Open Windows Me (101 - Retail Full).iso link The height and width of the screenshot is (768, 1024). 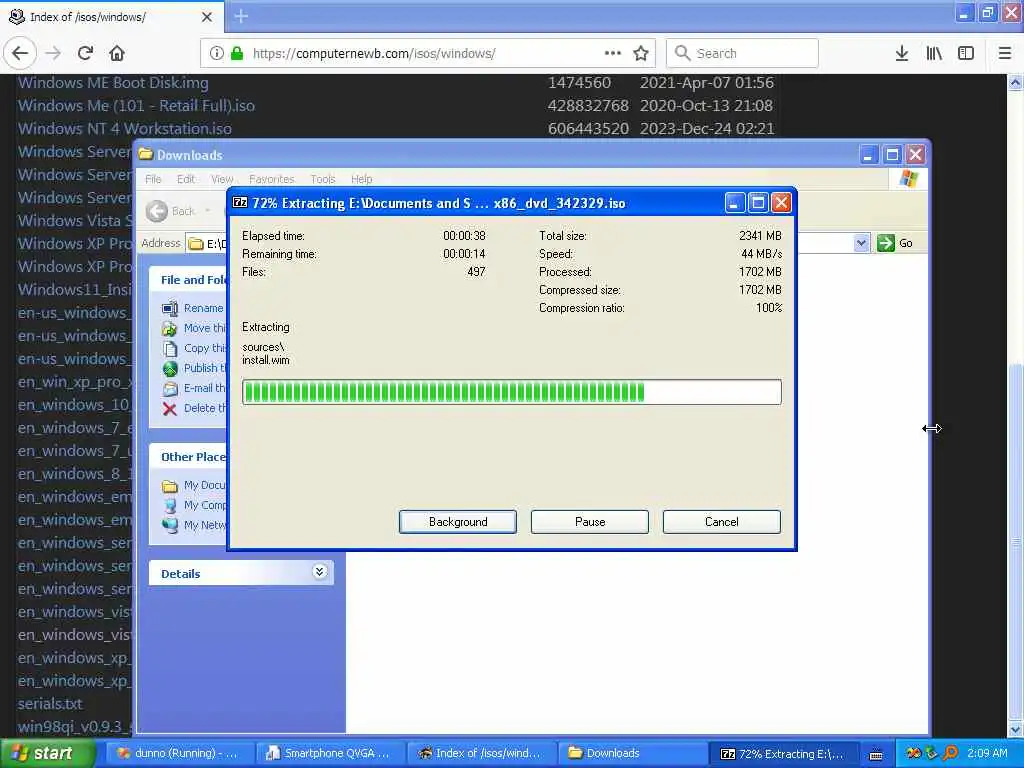click(136, 106)
